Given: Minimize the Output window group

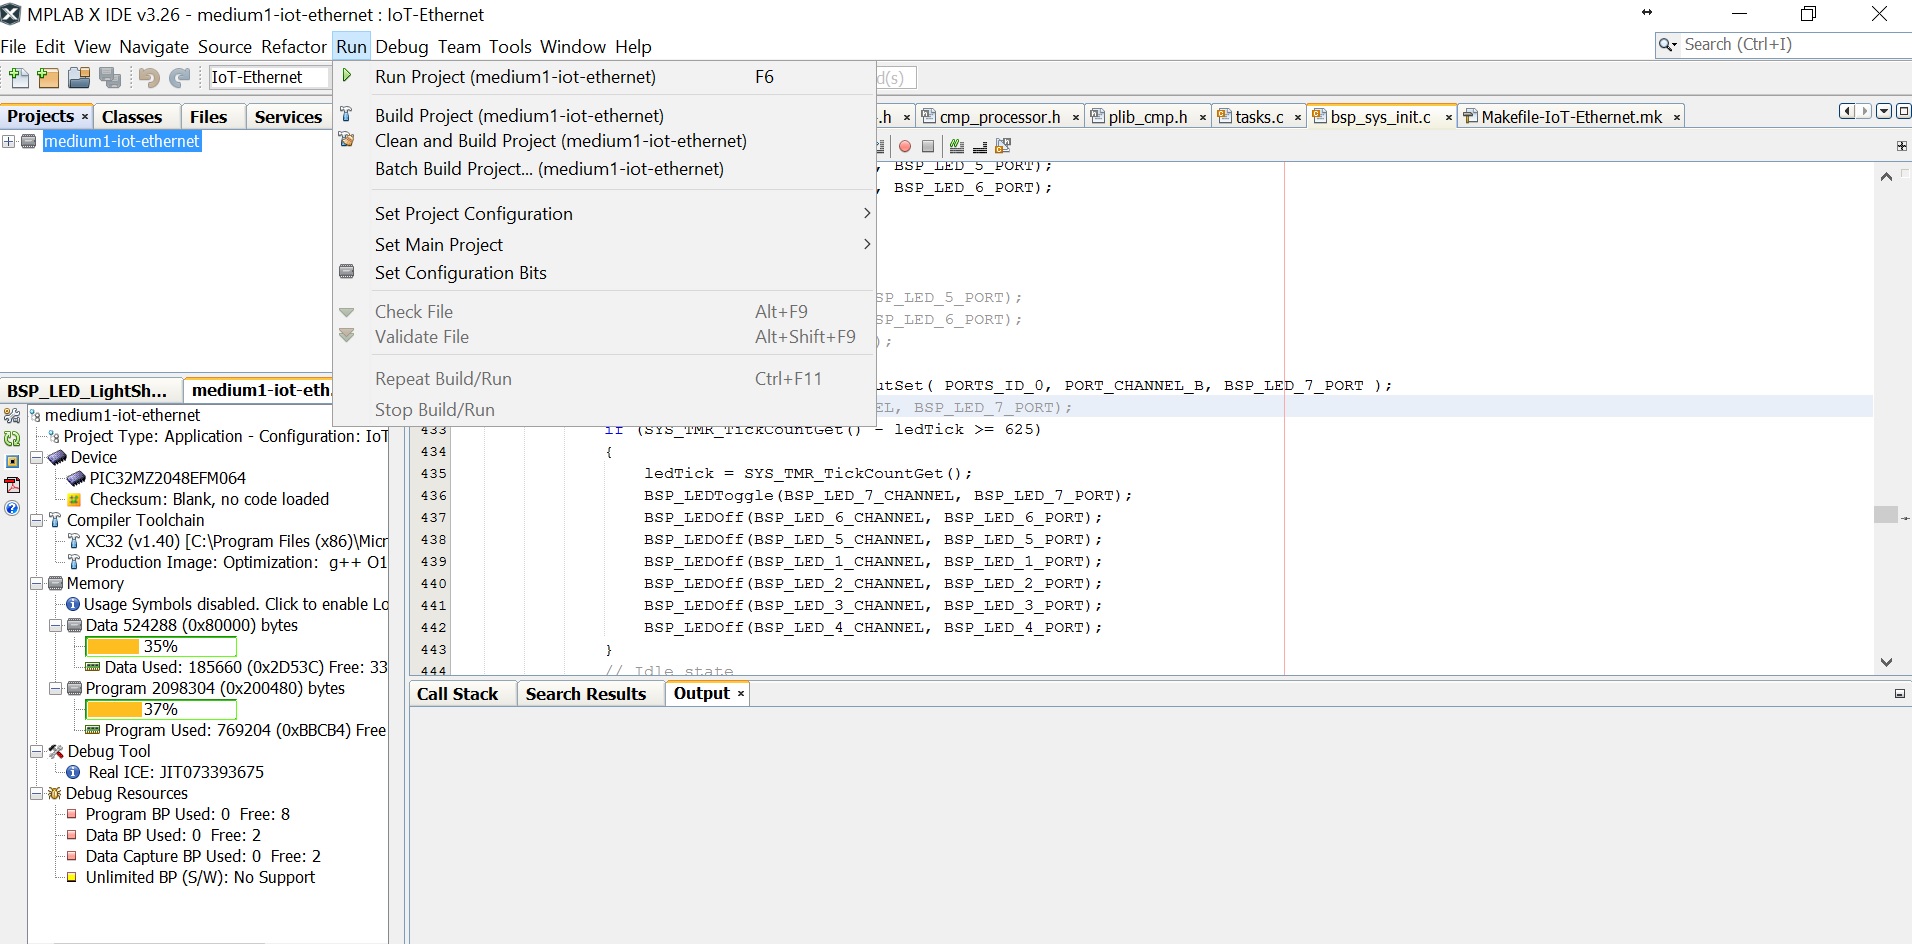Looking at the screenshot, I should click(1899, 694).
